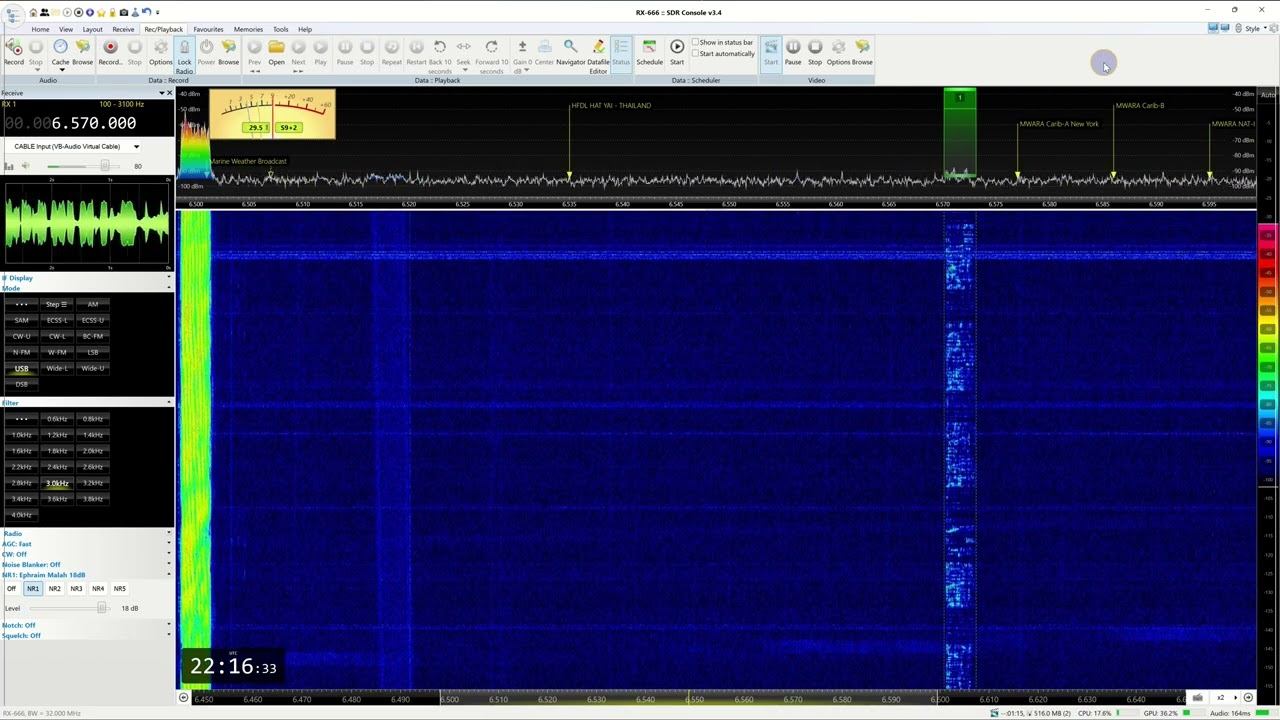
Task: Open the Navigator magnifier tool
Action: coord(570,52)
